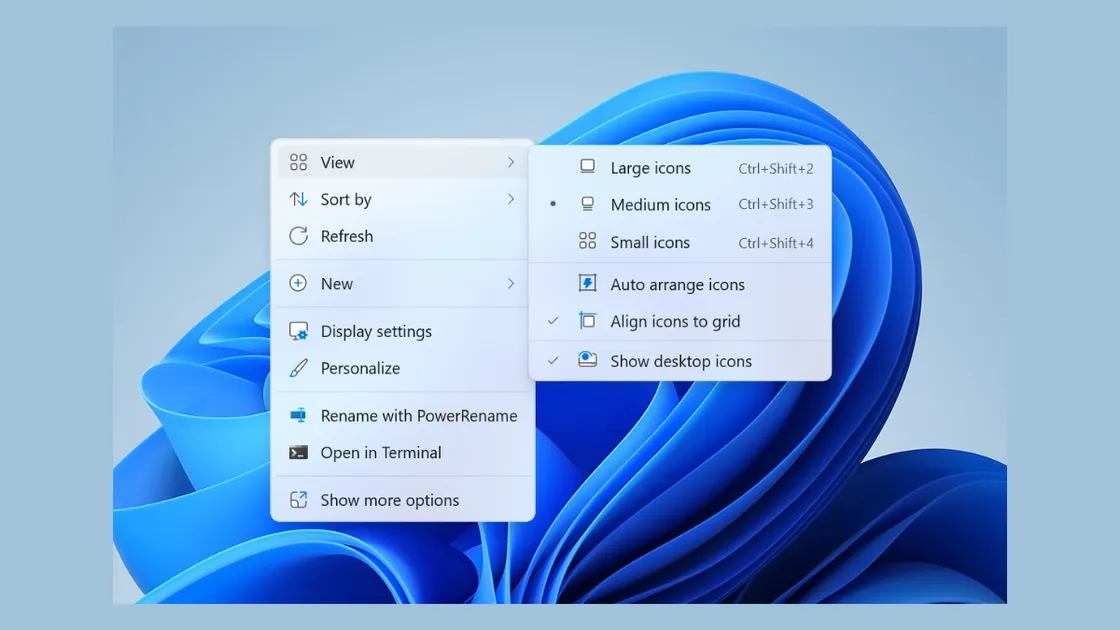
Task: Click the Display settings monitor icon
Action: click(x=298, y=330)
